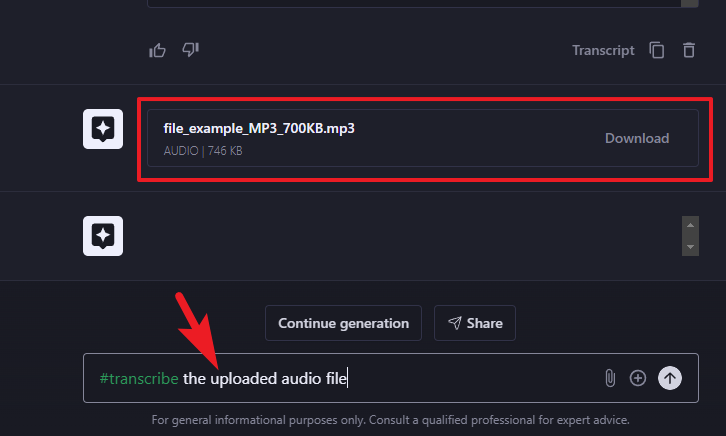The height and width of the screenshot is (436, 726).
Task: Click the #transcribe hashtag in the input
Action: click(x=139, y=379)
